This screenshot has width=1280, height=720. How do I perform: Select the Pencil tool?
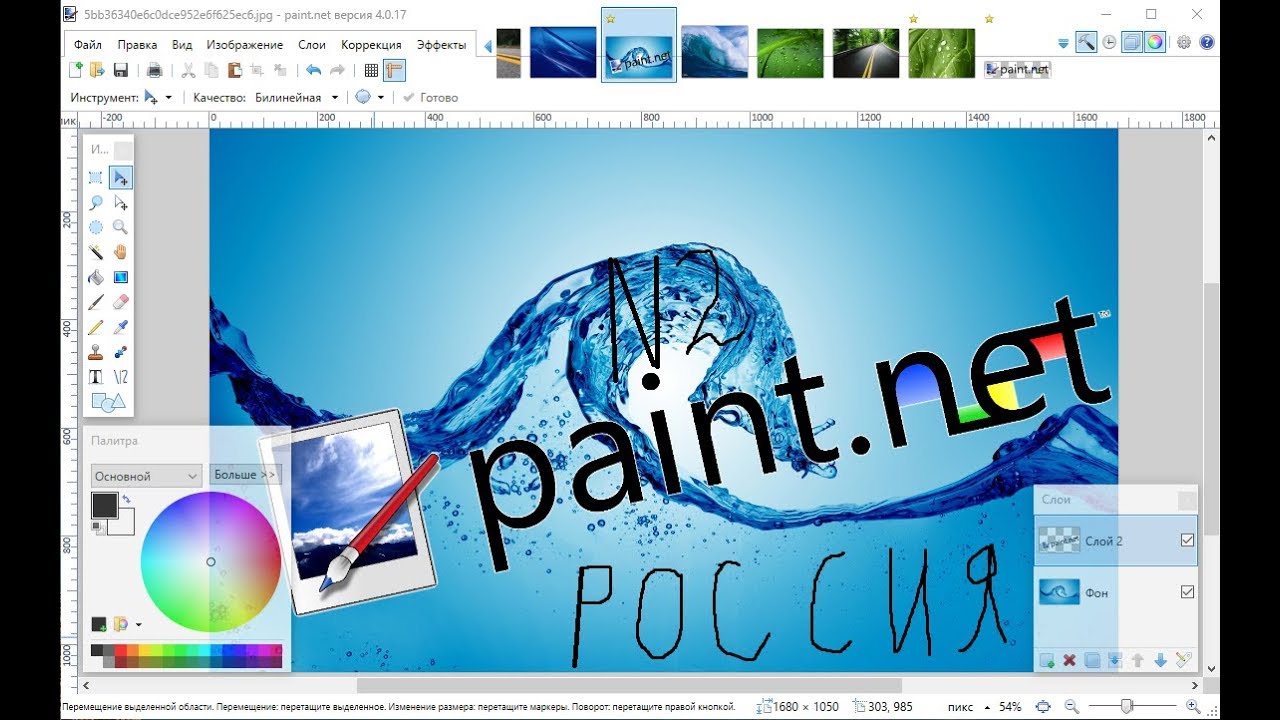96,327
